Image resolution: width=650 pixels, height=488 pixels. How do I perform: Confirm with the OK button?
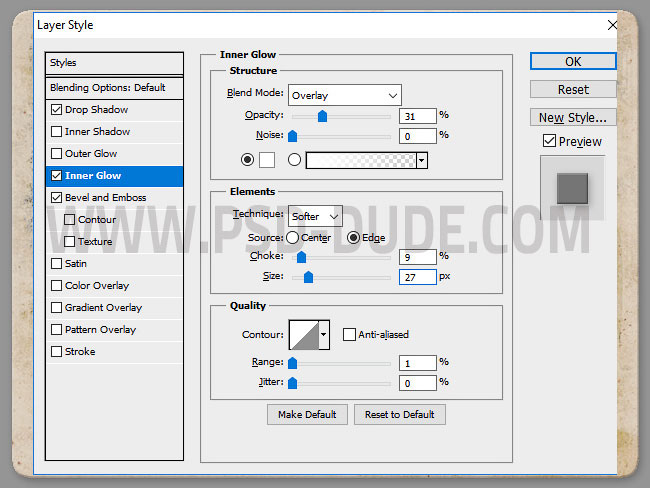coord(573,61)
